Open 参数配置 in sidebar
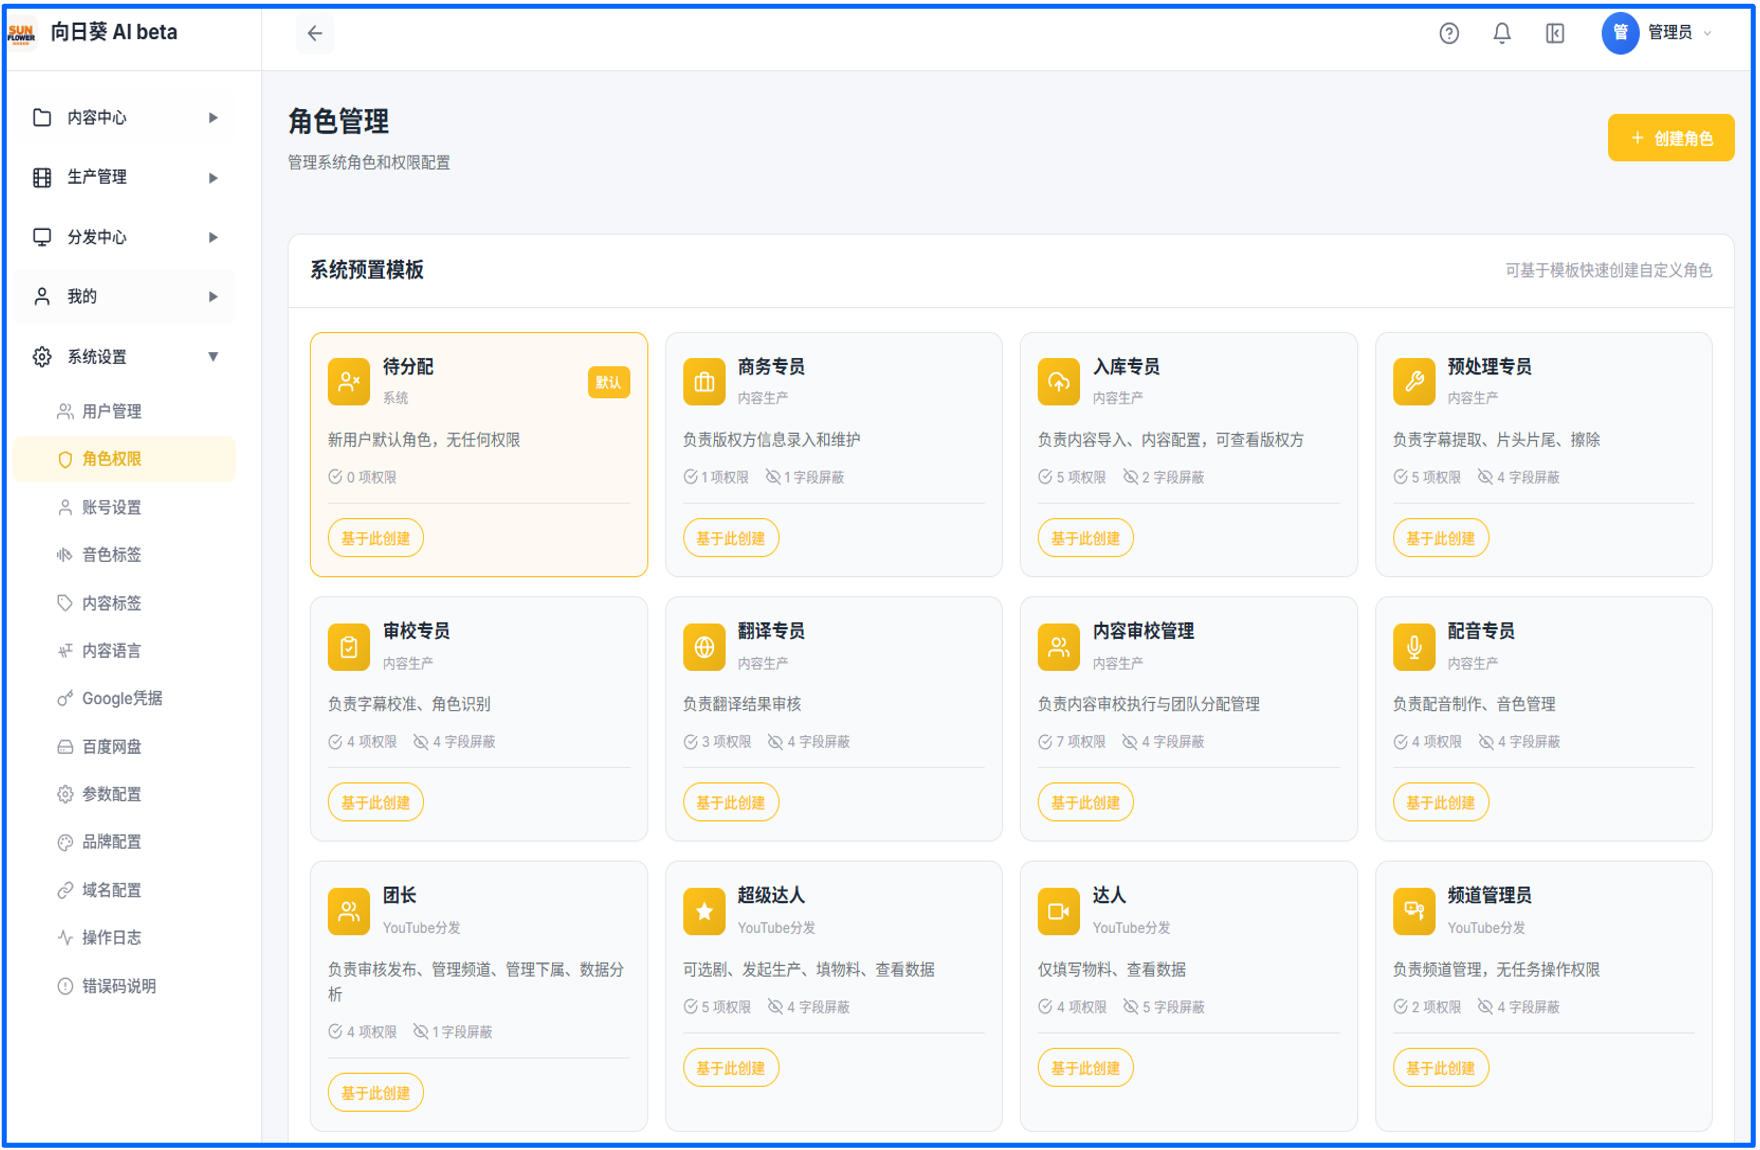Screen dimensions: 1760x1150 (x=125, y=794)
